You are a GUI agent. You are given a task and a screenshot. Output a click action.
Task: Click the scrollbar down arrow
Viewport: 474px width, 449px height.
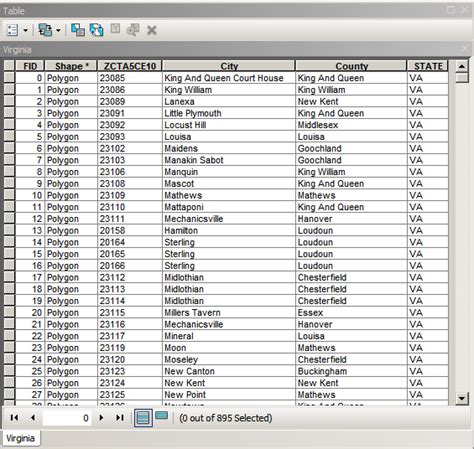(462, 398)
